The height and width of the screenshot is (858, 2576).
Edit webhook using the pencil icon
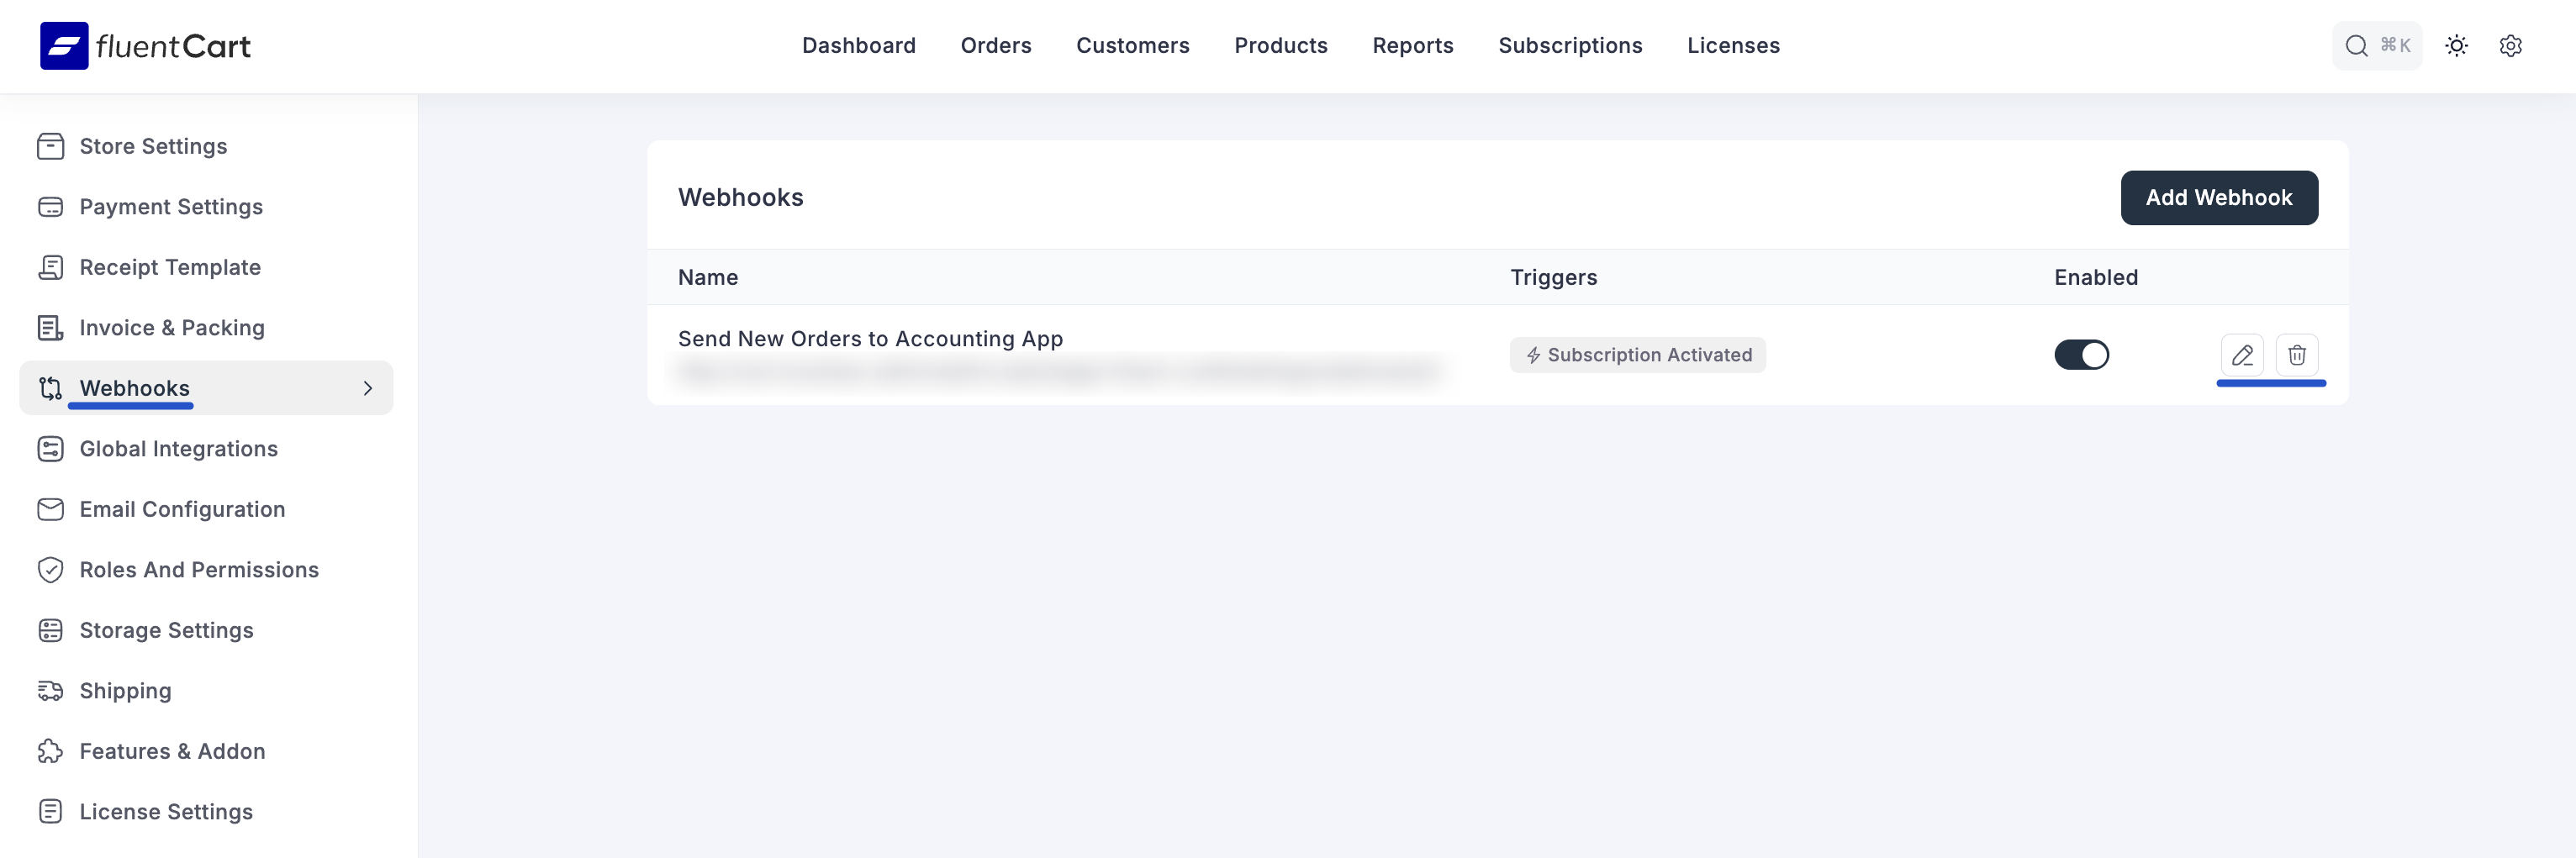[x=2241, y=355]
